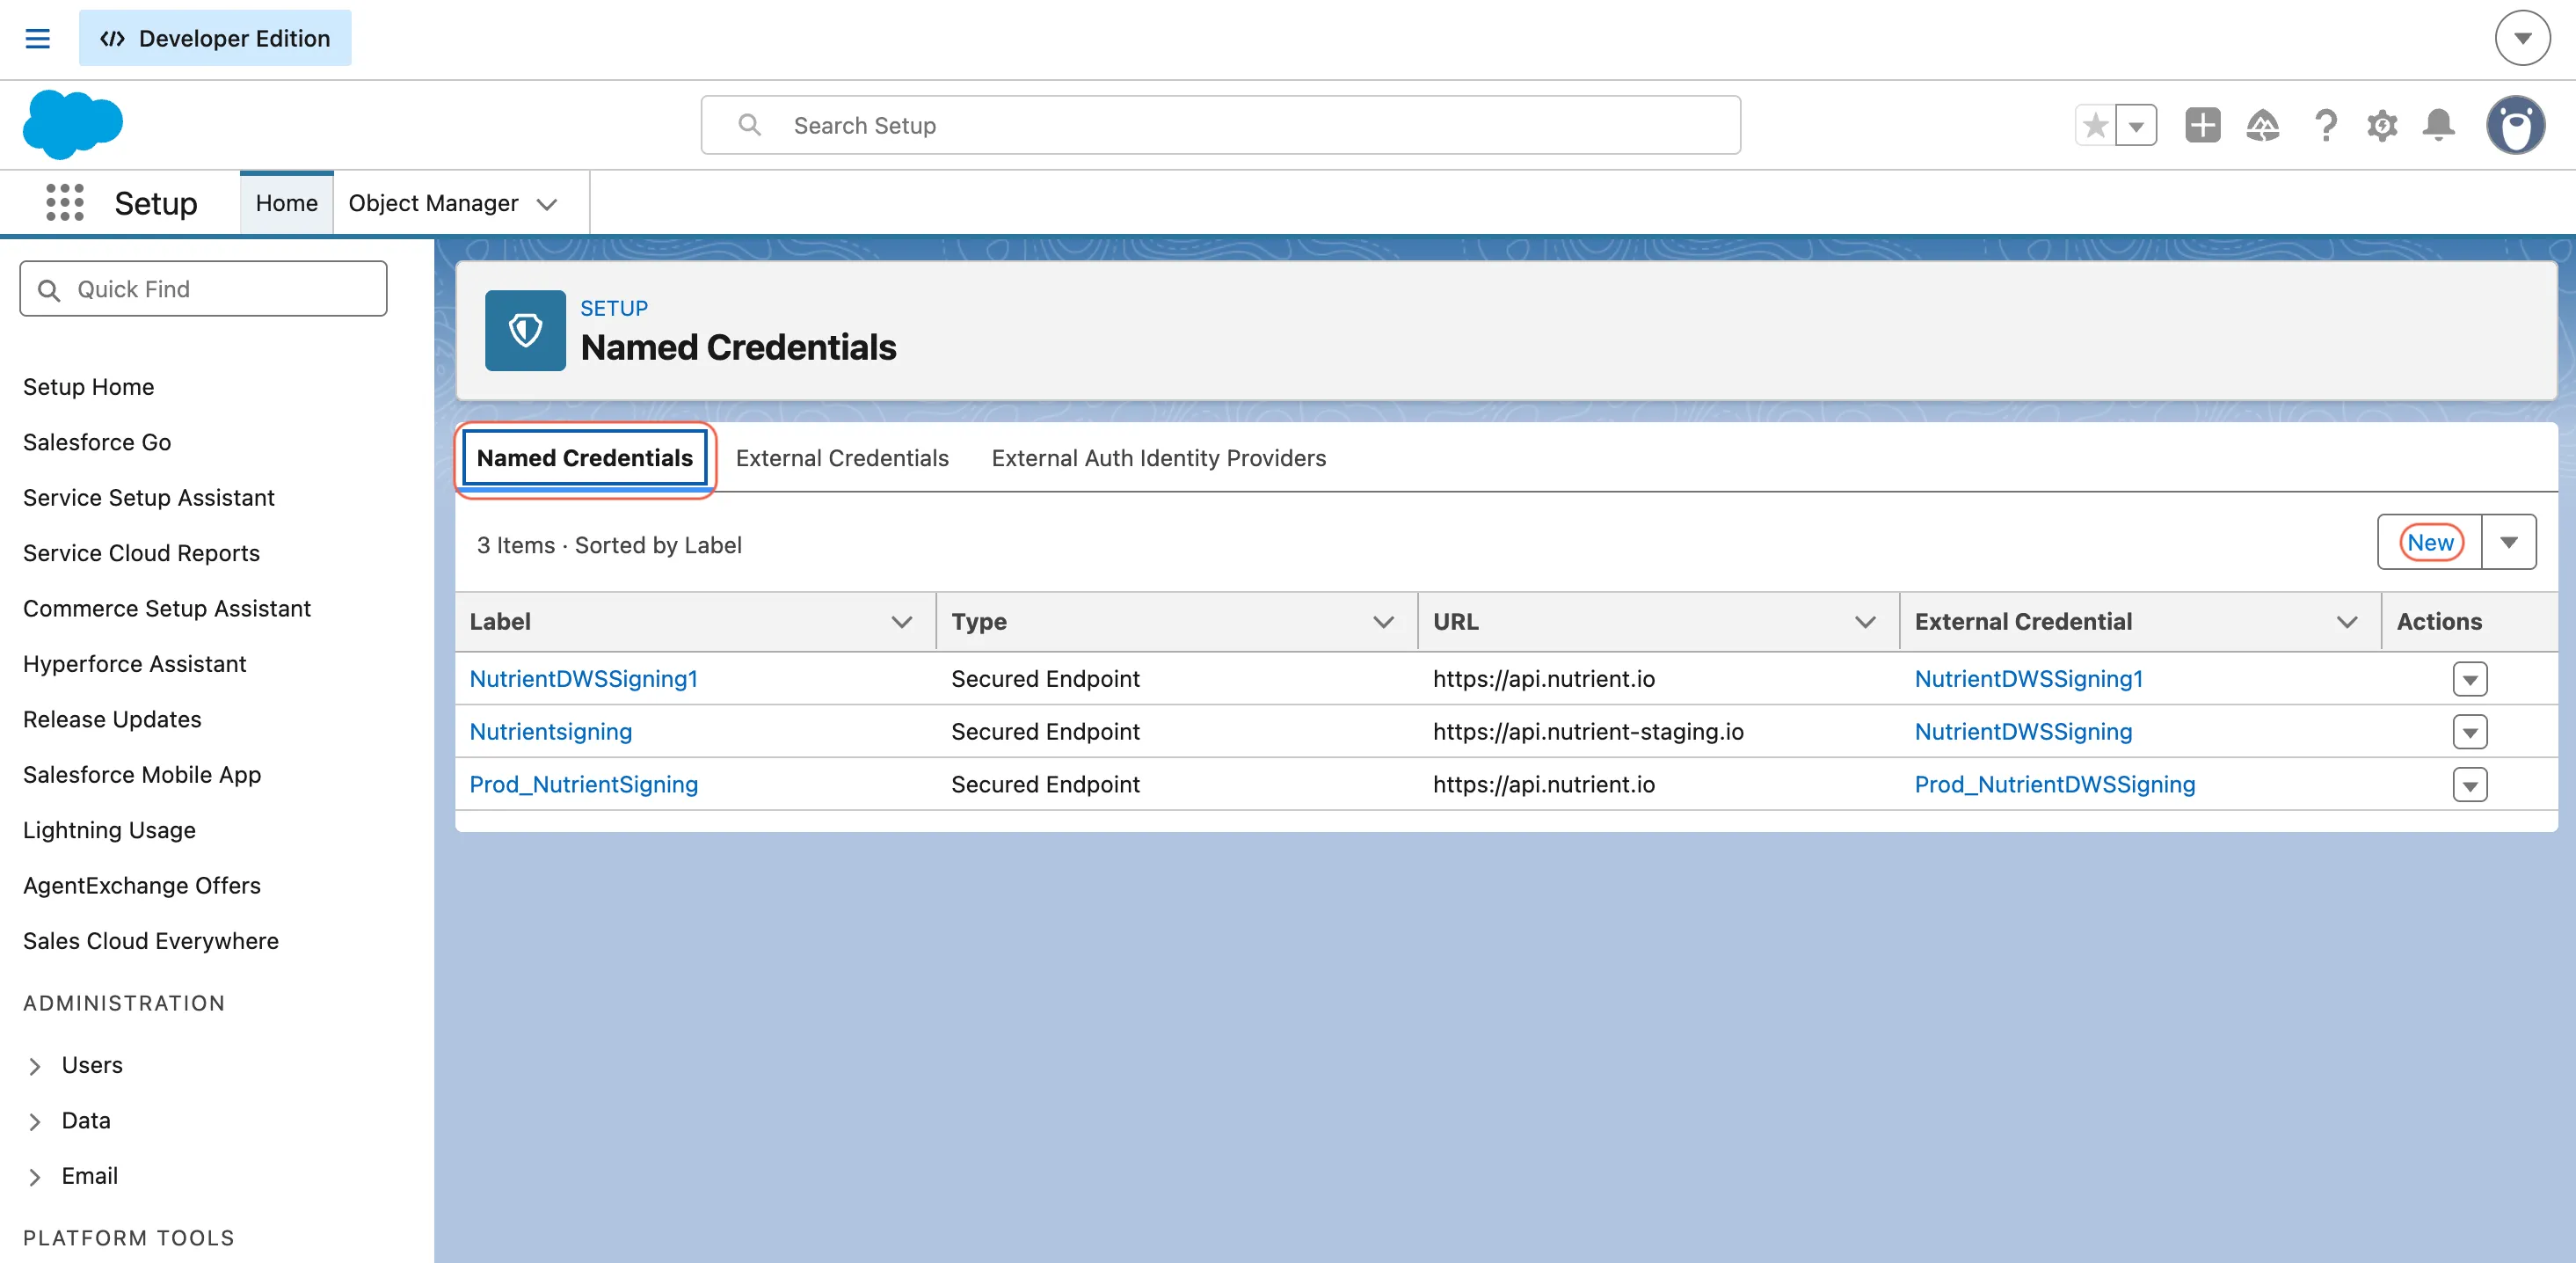Expand the Object Manager chevron menu
The height and width of the screenshot is (1263, 2576).
coord(546,204)
